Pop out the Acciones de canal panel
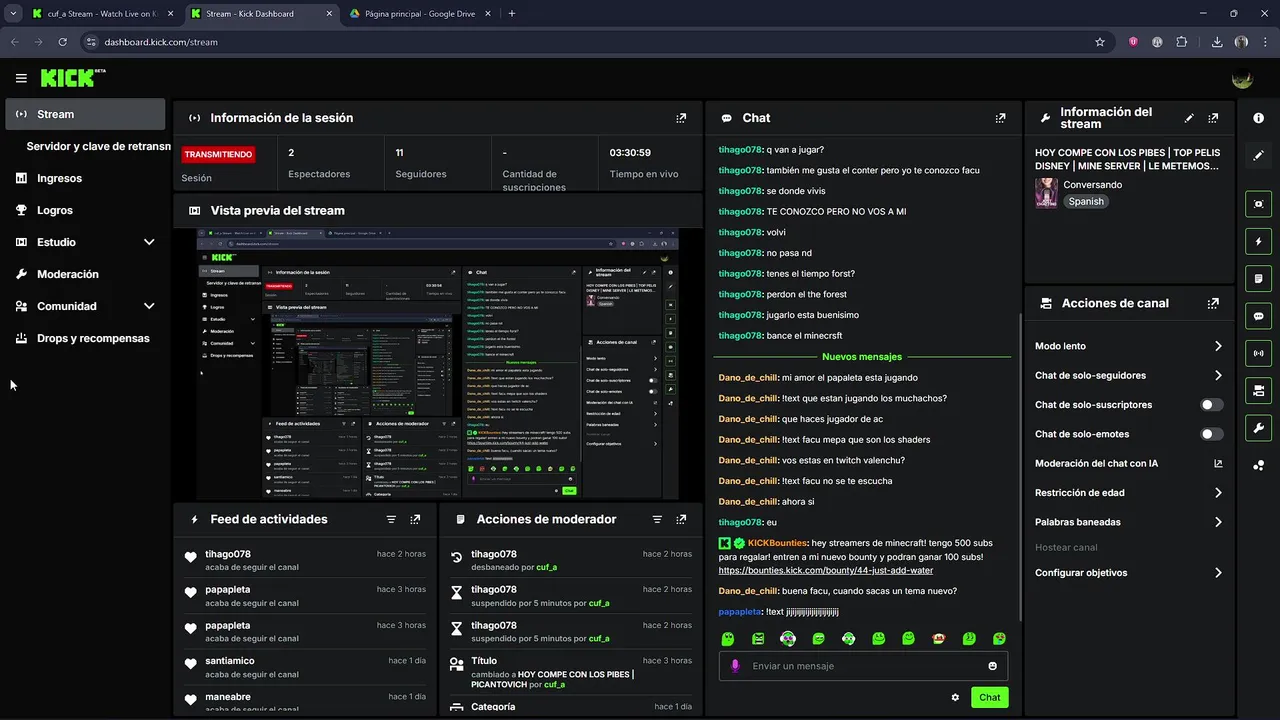 coord(1213,303)
